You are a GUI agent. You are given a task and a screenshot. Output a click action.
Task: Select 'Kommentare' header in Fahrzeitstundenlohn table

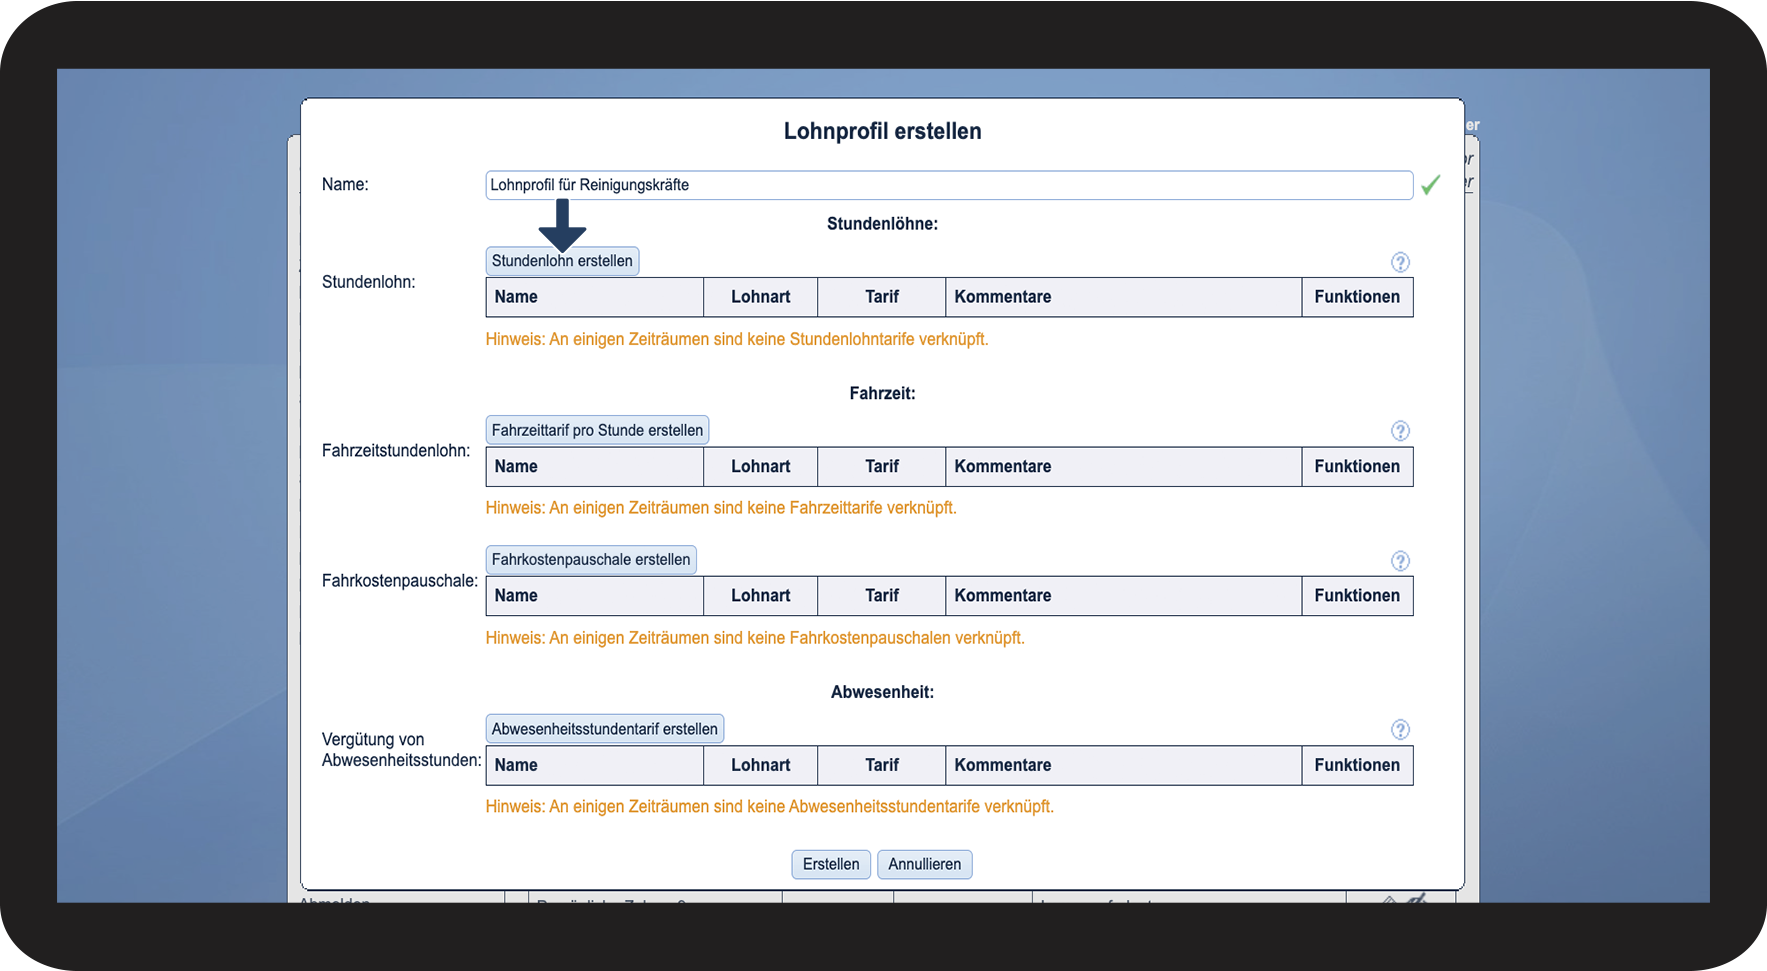pos(1124,467)
